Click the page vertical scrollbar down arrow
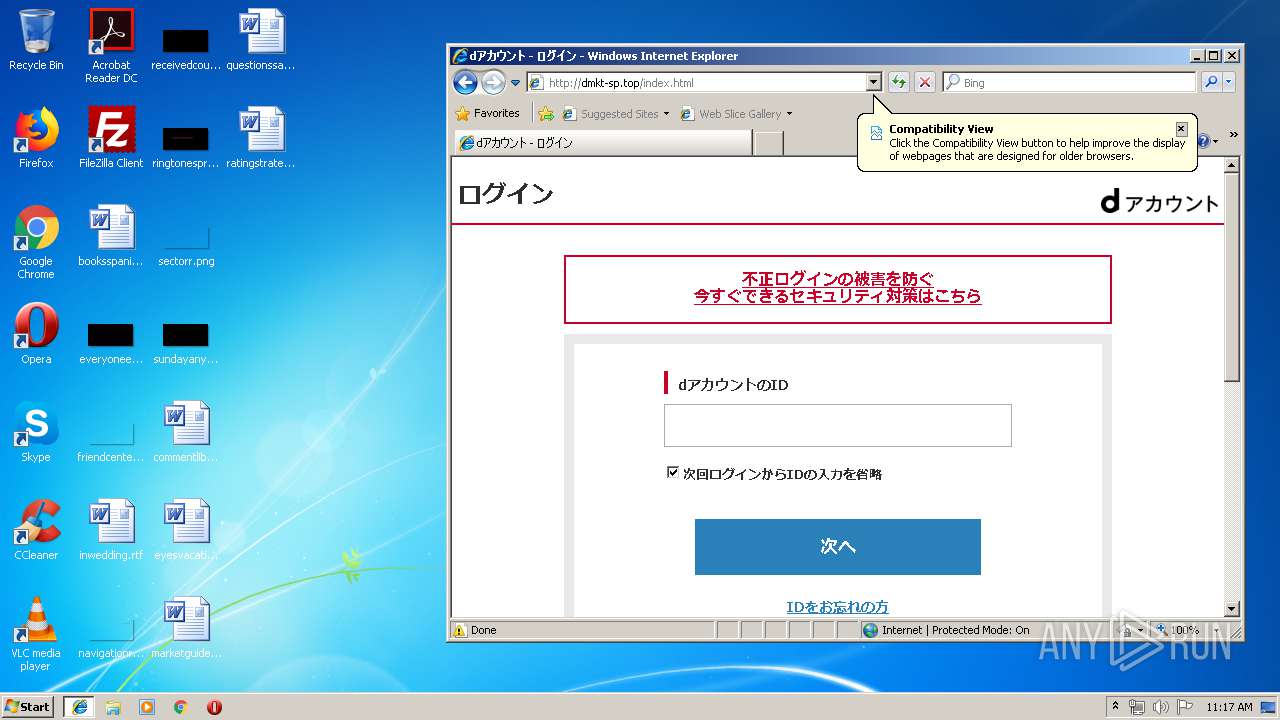The height and width of the screenshot is (720, 1280). pyautogui.click(x=1232, y=609)
